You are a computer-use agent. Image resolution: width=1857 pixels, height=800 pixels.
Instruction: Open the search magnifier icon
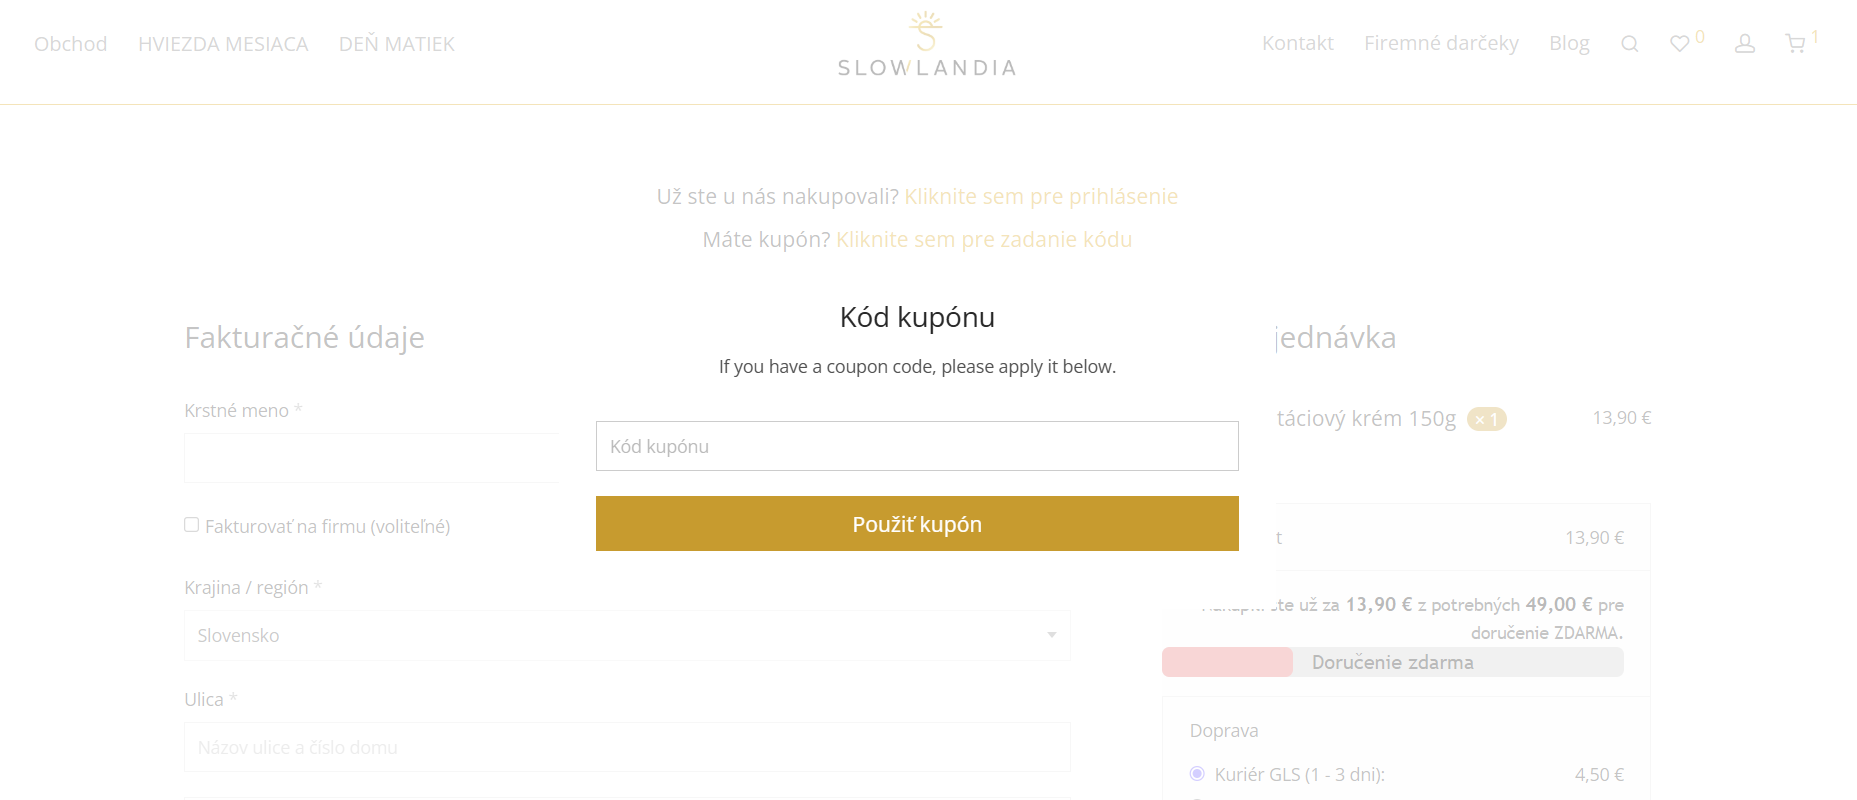1629,44
